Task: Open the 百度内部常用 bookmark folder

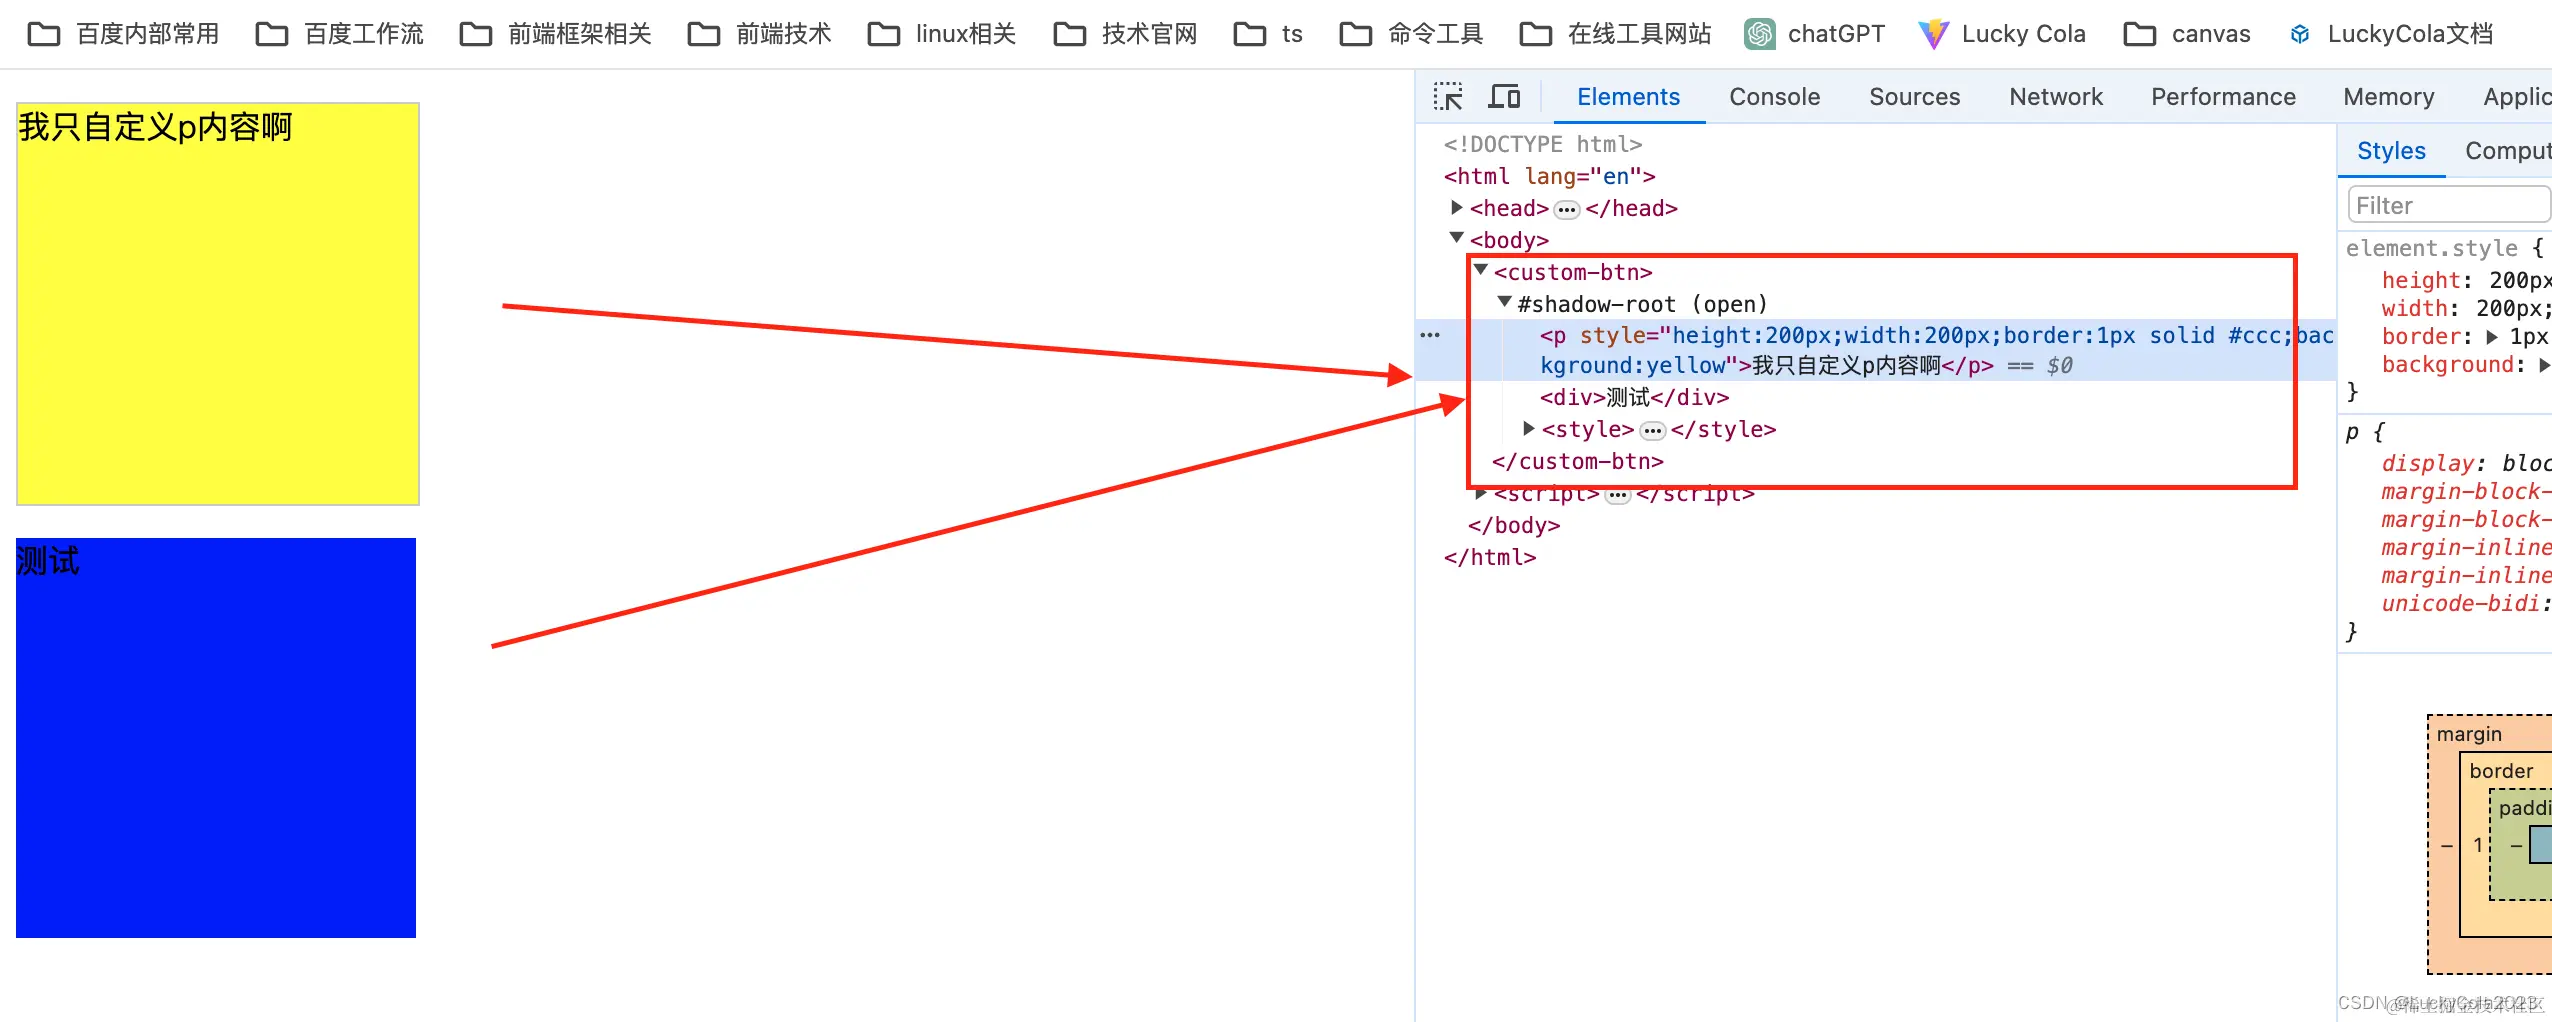Action: coord(123,34)
